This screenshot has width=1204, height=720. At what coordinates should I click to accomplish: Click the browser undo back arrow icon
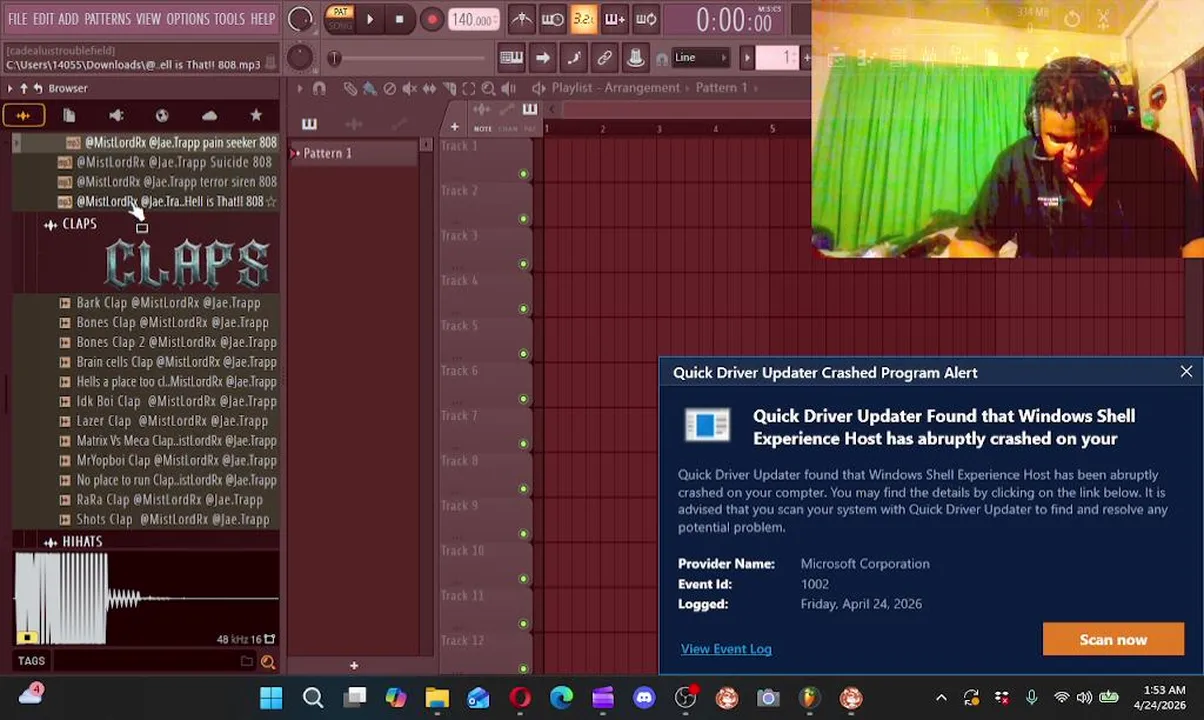tap(38, 88)
